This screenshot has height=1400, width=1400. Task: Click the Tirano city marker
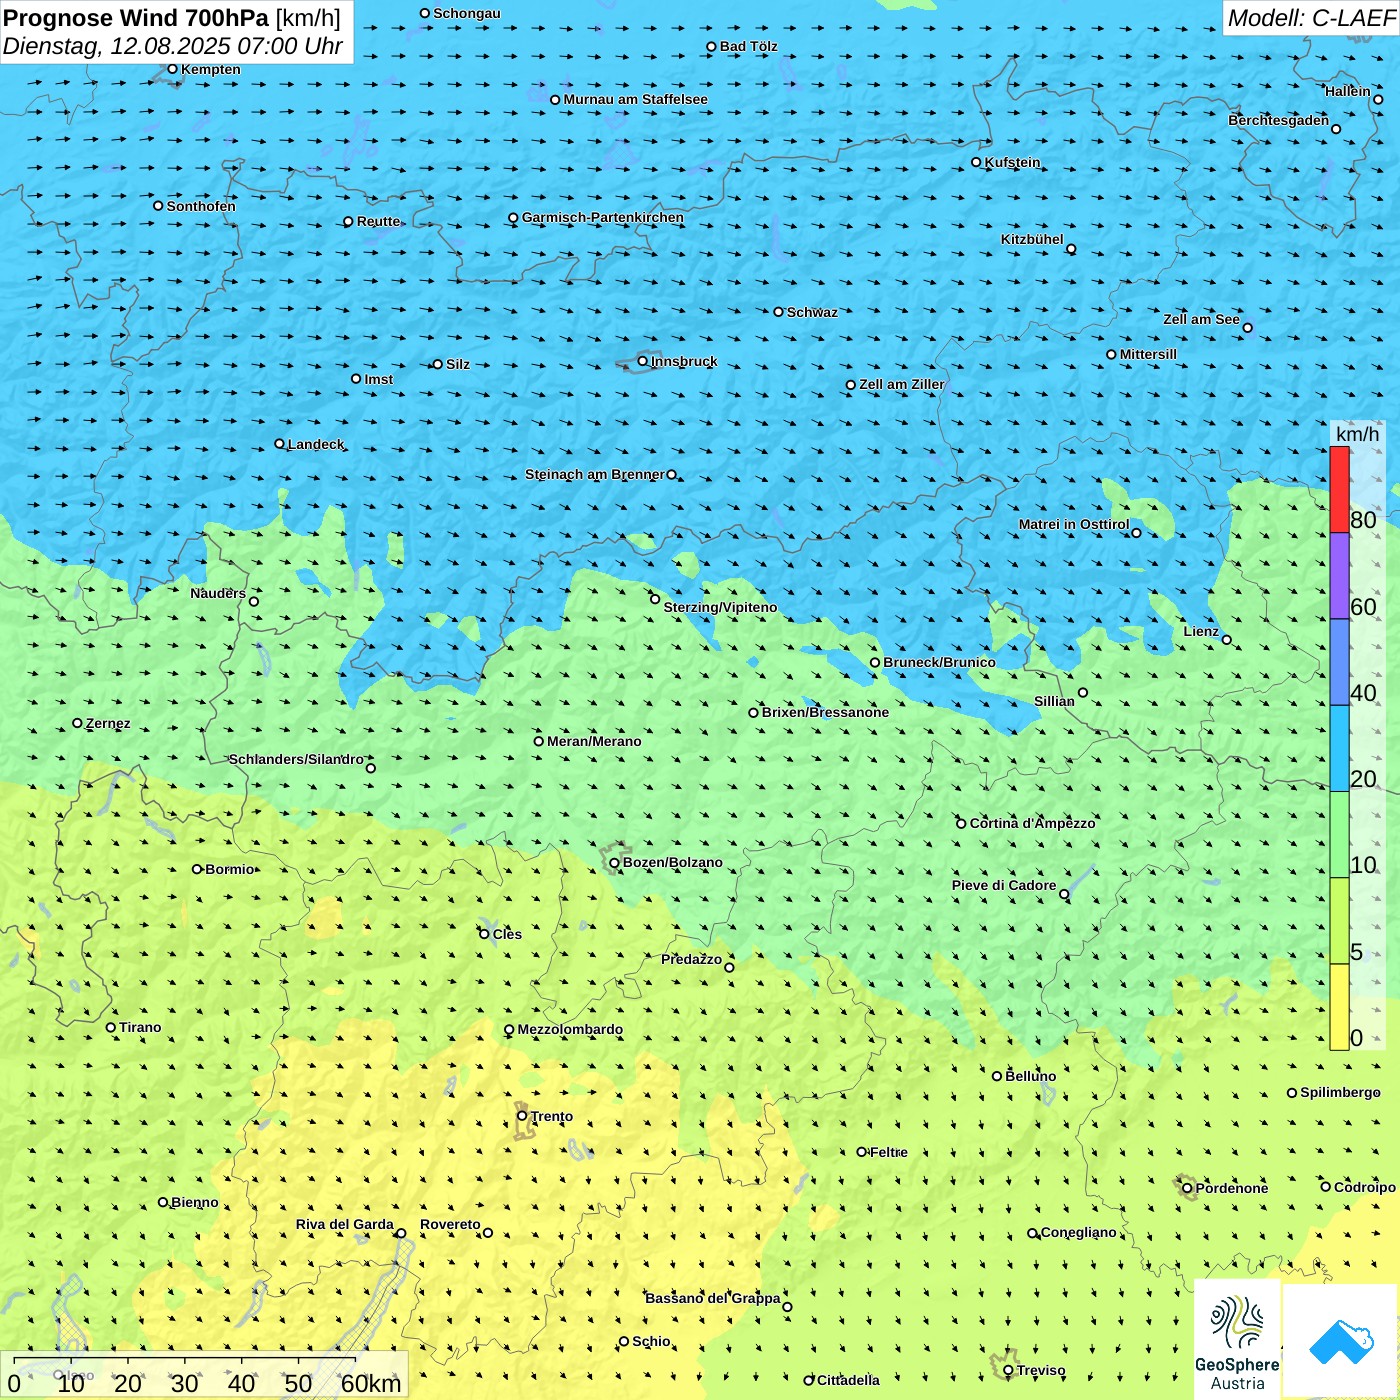pos(111,1027)
